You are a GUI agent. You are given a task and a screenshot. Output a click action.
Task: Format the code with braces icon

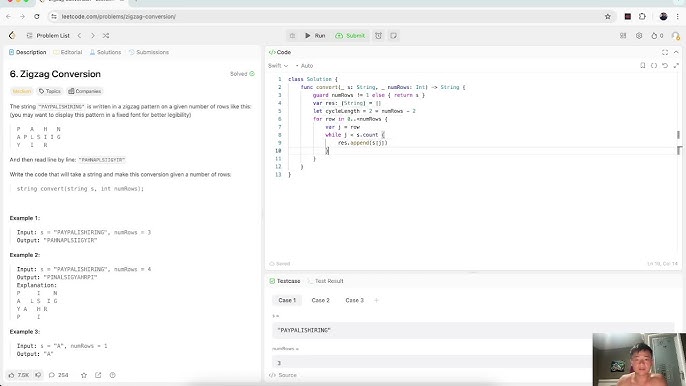pyautogui.click(x=654, y=66)
